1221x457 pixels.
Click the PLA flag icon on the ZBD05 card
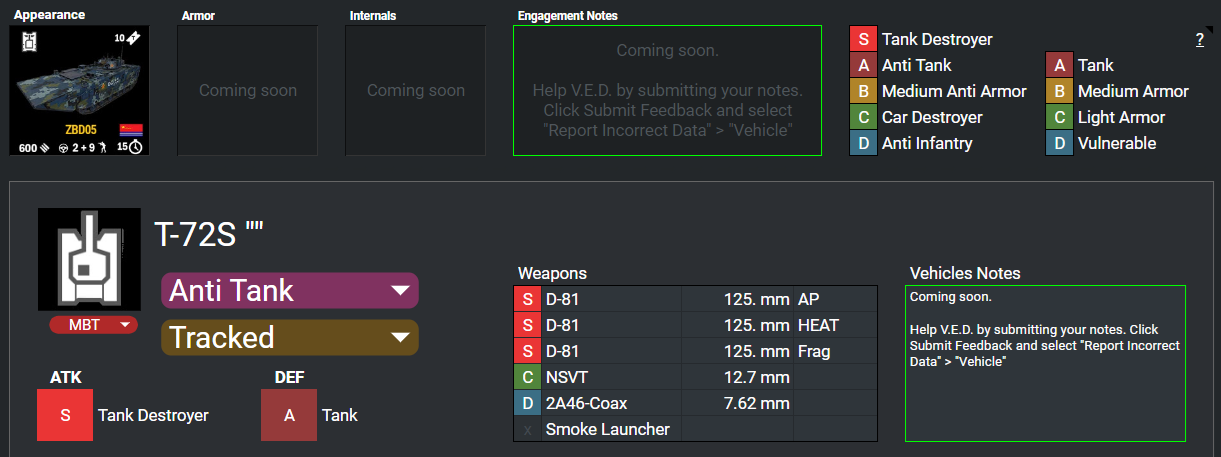131,129
